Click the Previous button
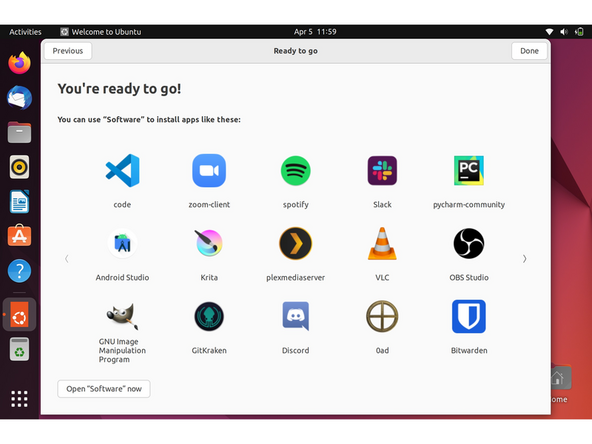 click(x=68, y=51)
